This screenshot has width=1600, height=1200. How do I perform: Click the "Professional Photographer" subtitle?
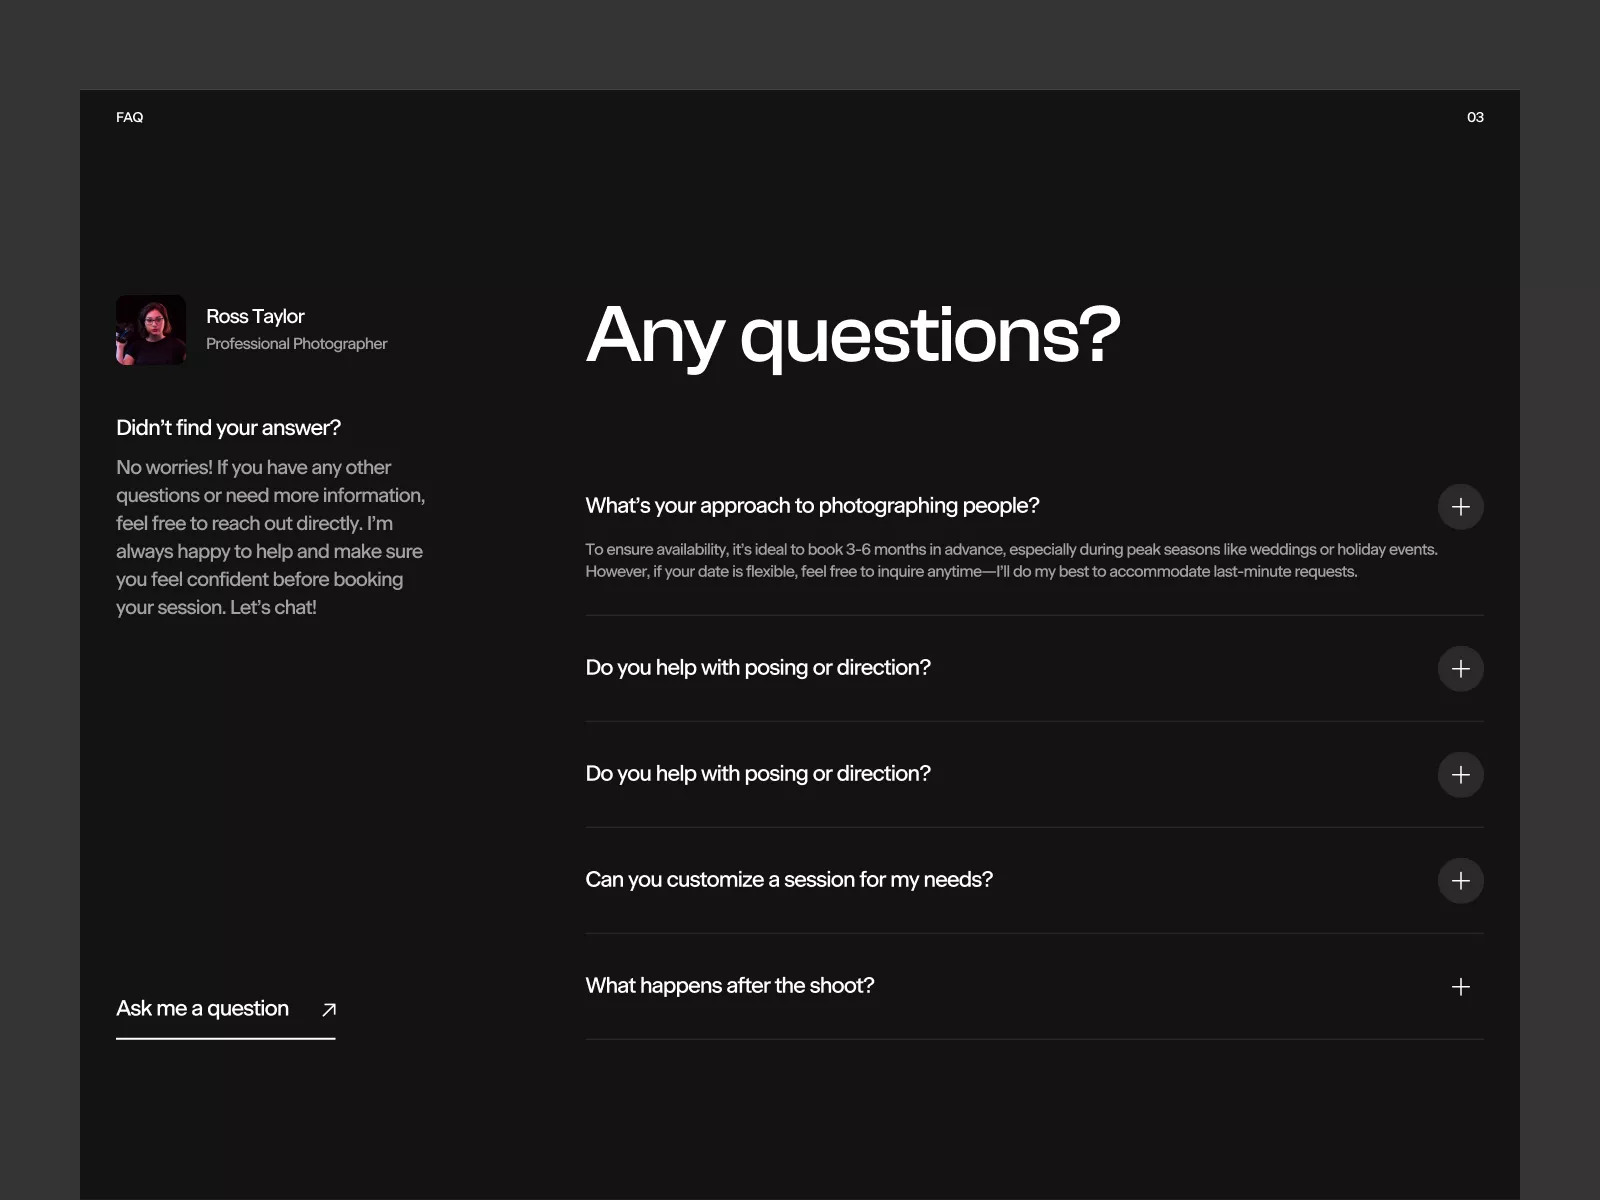tap(296, 344)
